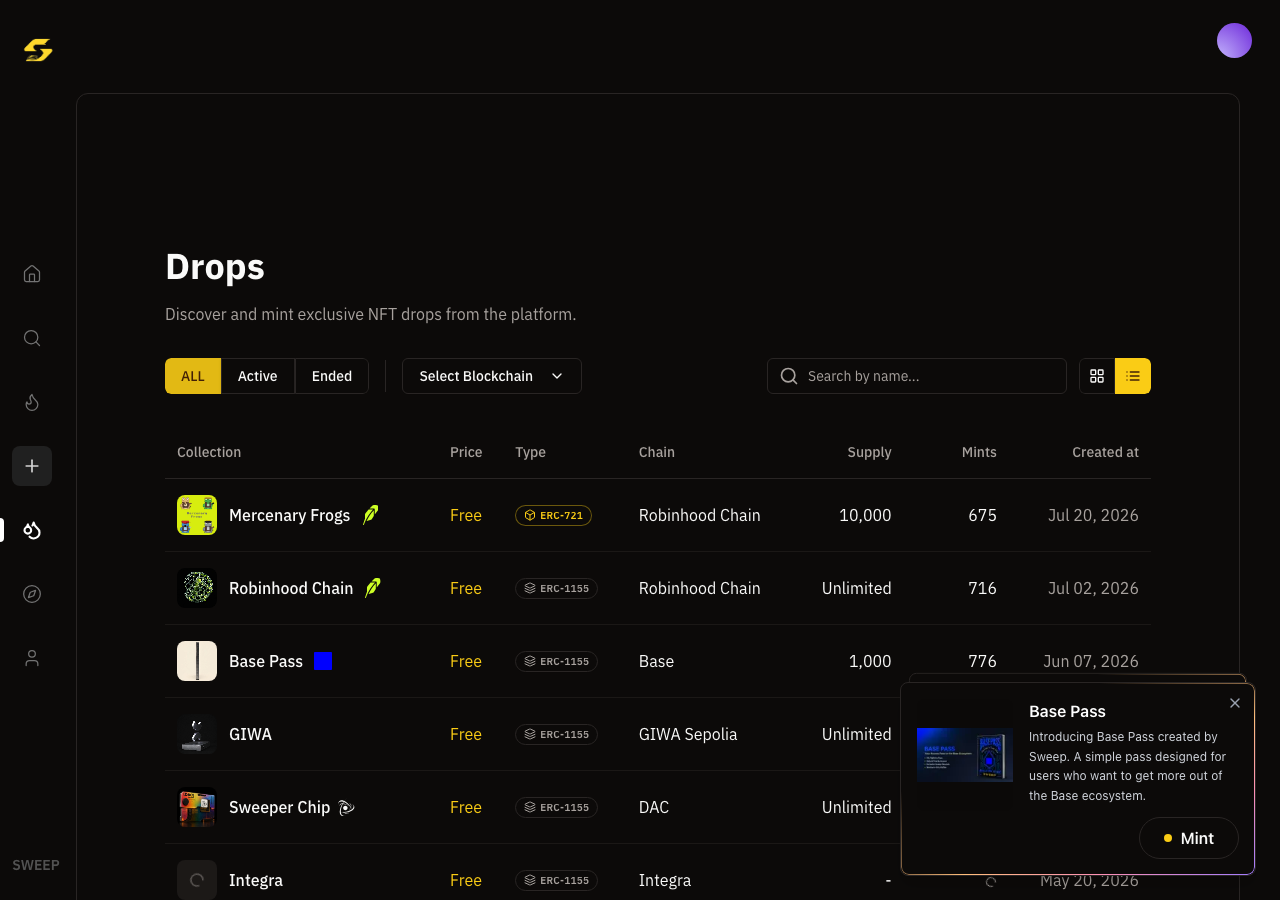Switch to grid view
The height and width of the screenshot is (900, 1280).
(x=1097, y=376)
